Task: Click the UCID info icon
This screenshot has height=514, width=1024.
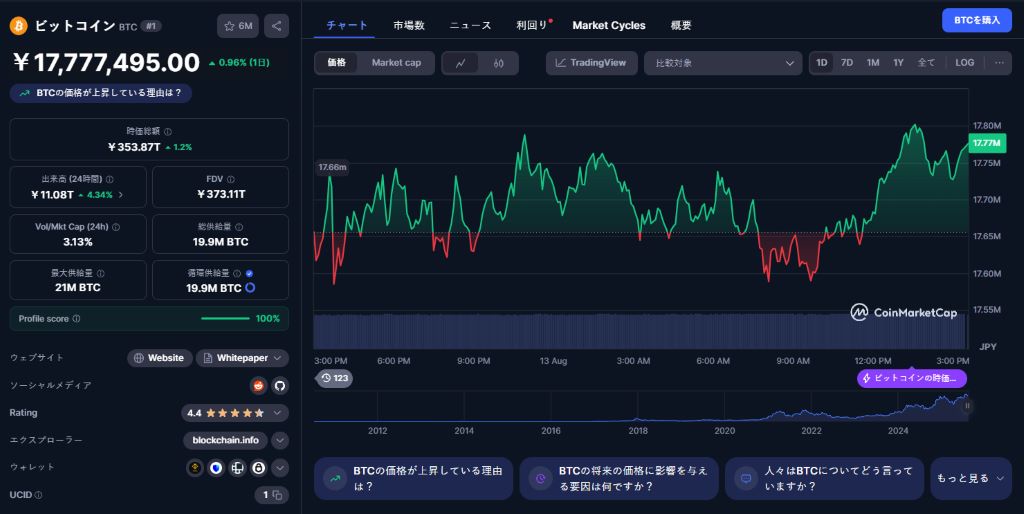Action: click(x=39, y=495)
